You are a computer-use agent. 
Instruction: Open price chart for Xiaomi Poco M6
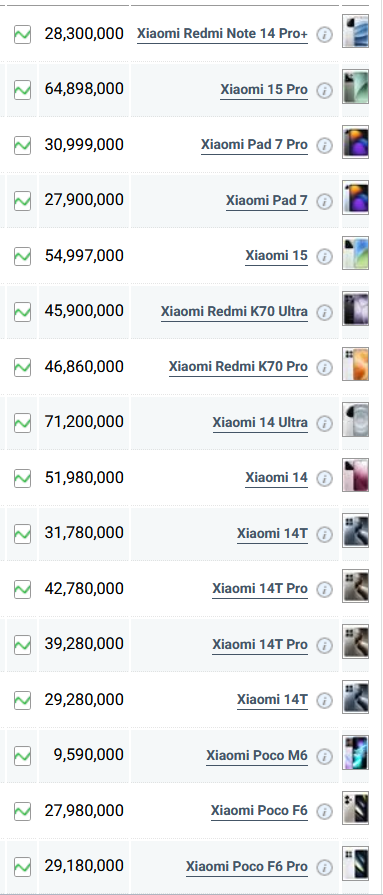(x=22, y=756)
